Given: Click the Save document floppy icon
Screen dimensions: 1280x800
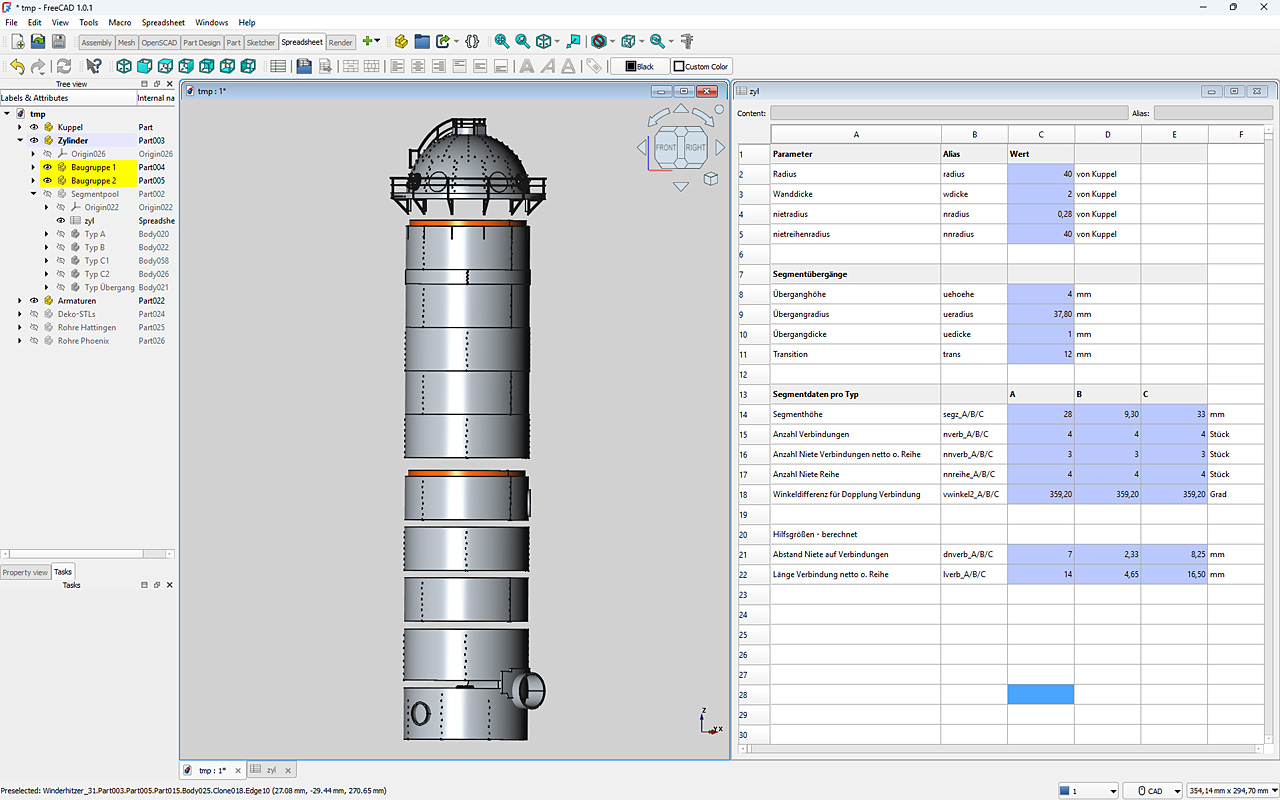Looking at the screenshot, I should click(x=59, y=41).
